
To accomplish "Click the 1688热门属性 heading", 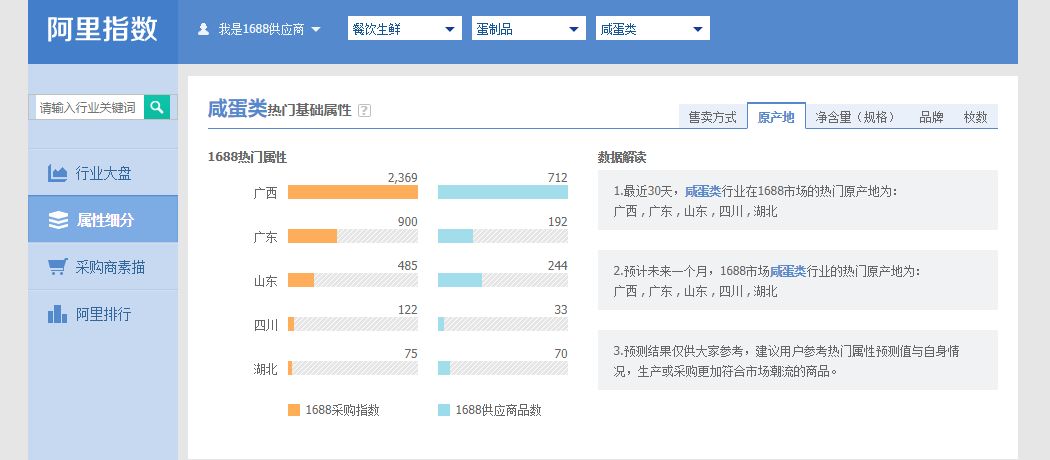I will coord(247,157).
